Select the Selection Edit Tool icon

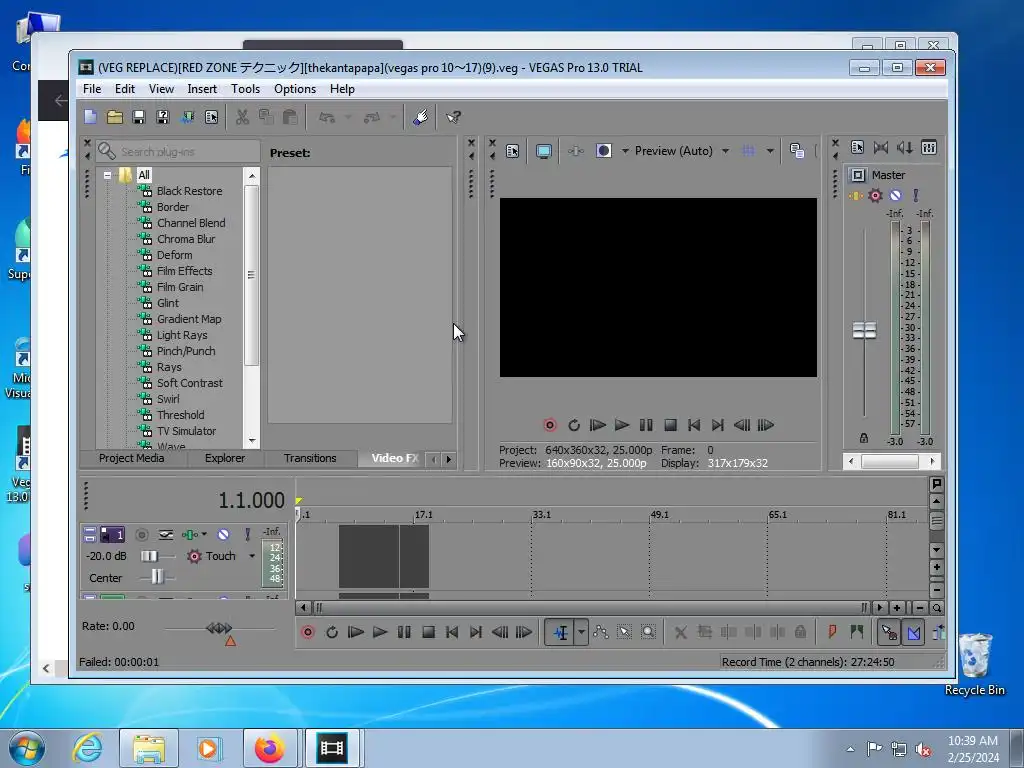pyautogui.click(x=624, y=632)
